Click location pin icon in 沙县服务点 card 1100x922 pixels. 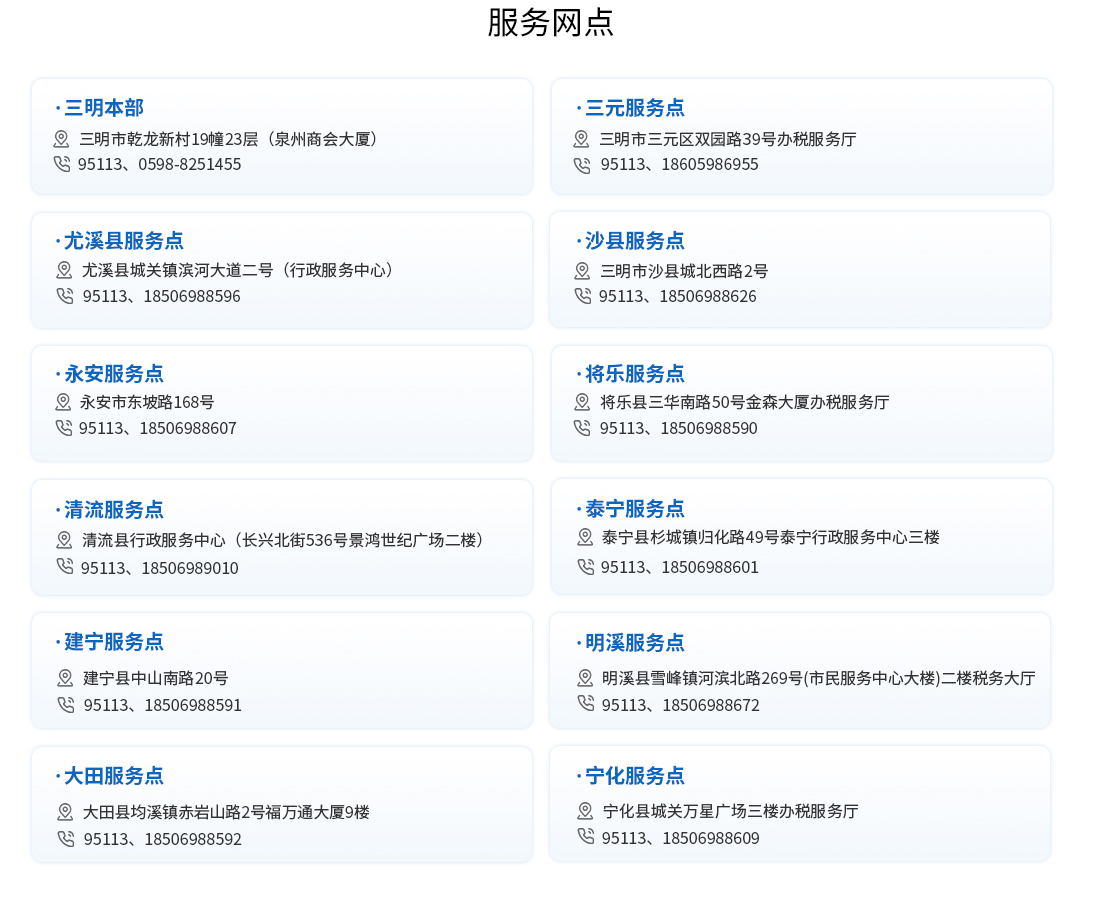click(582, 271)
